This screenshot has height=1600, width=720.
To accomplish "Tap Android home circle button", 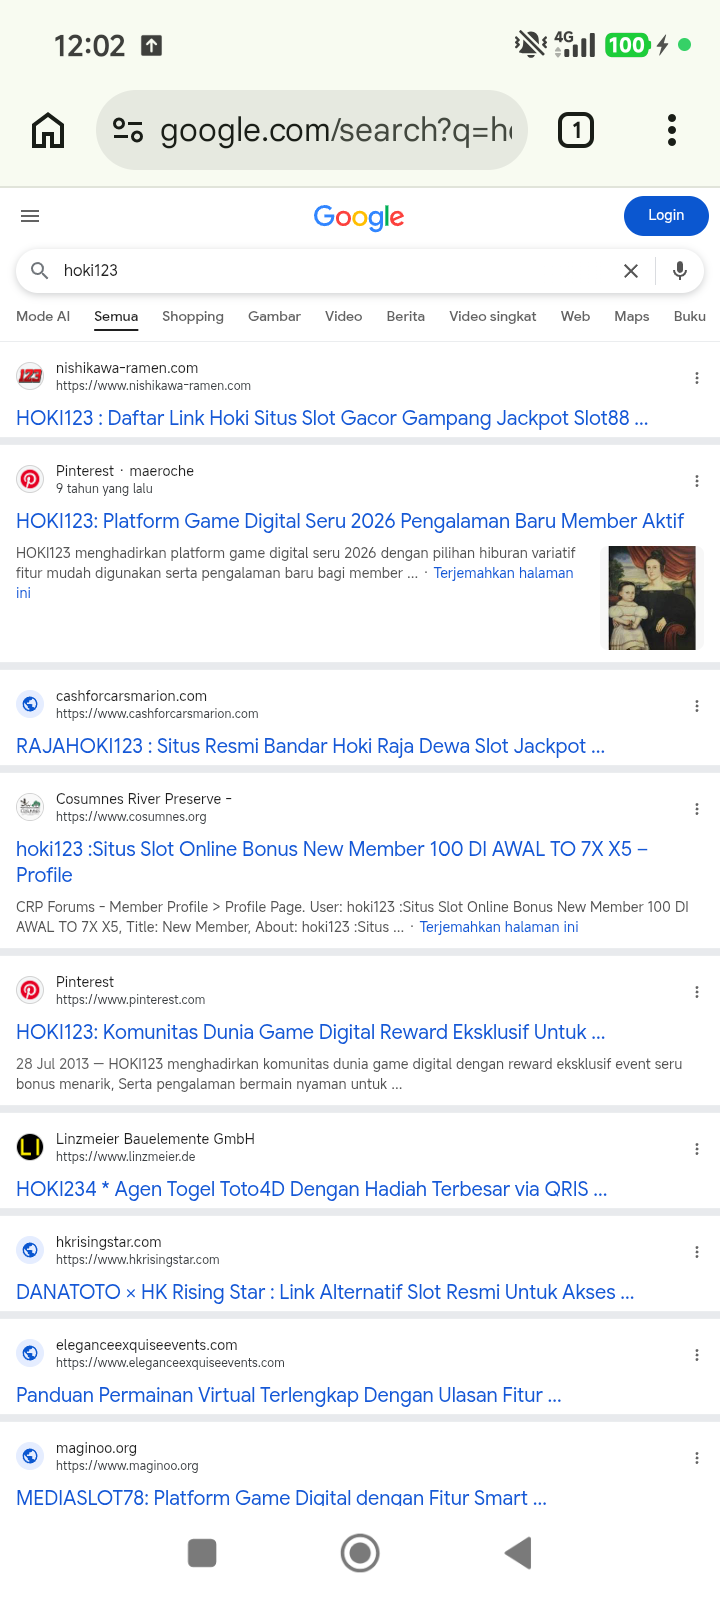I will pos(360,1553).
